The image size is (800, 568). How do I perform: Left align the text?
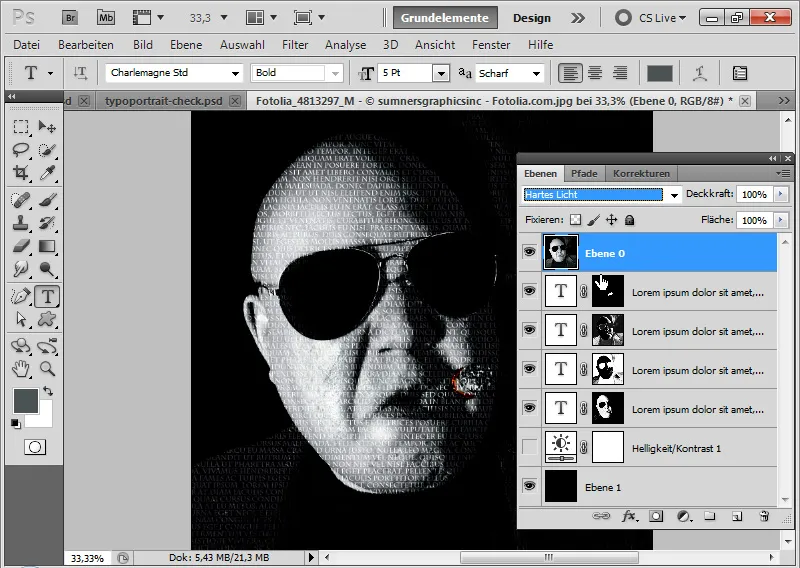coord(570,73)
